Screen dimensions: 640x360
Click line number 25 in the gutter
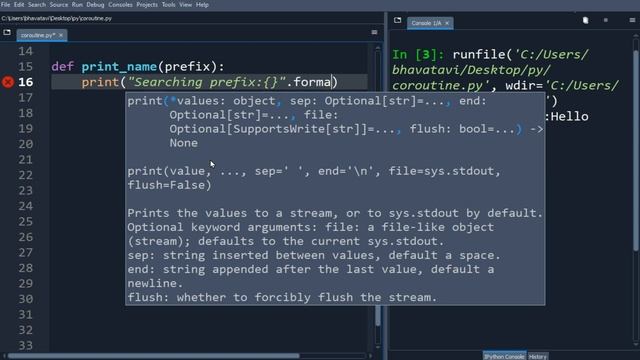25,221
